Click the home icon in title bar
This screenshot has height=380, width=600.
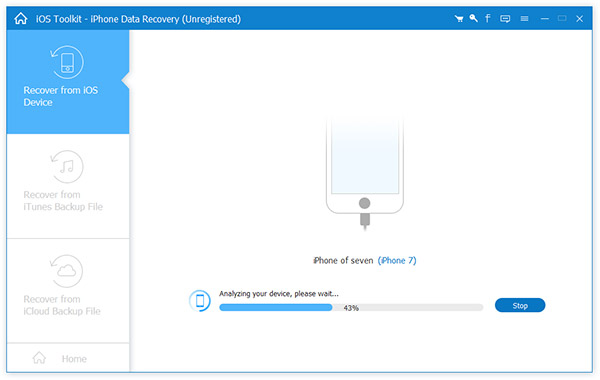[21, 18]
